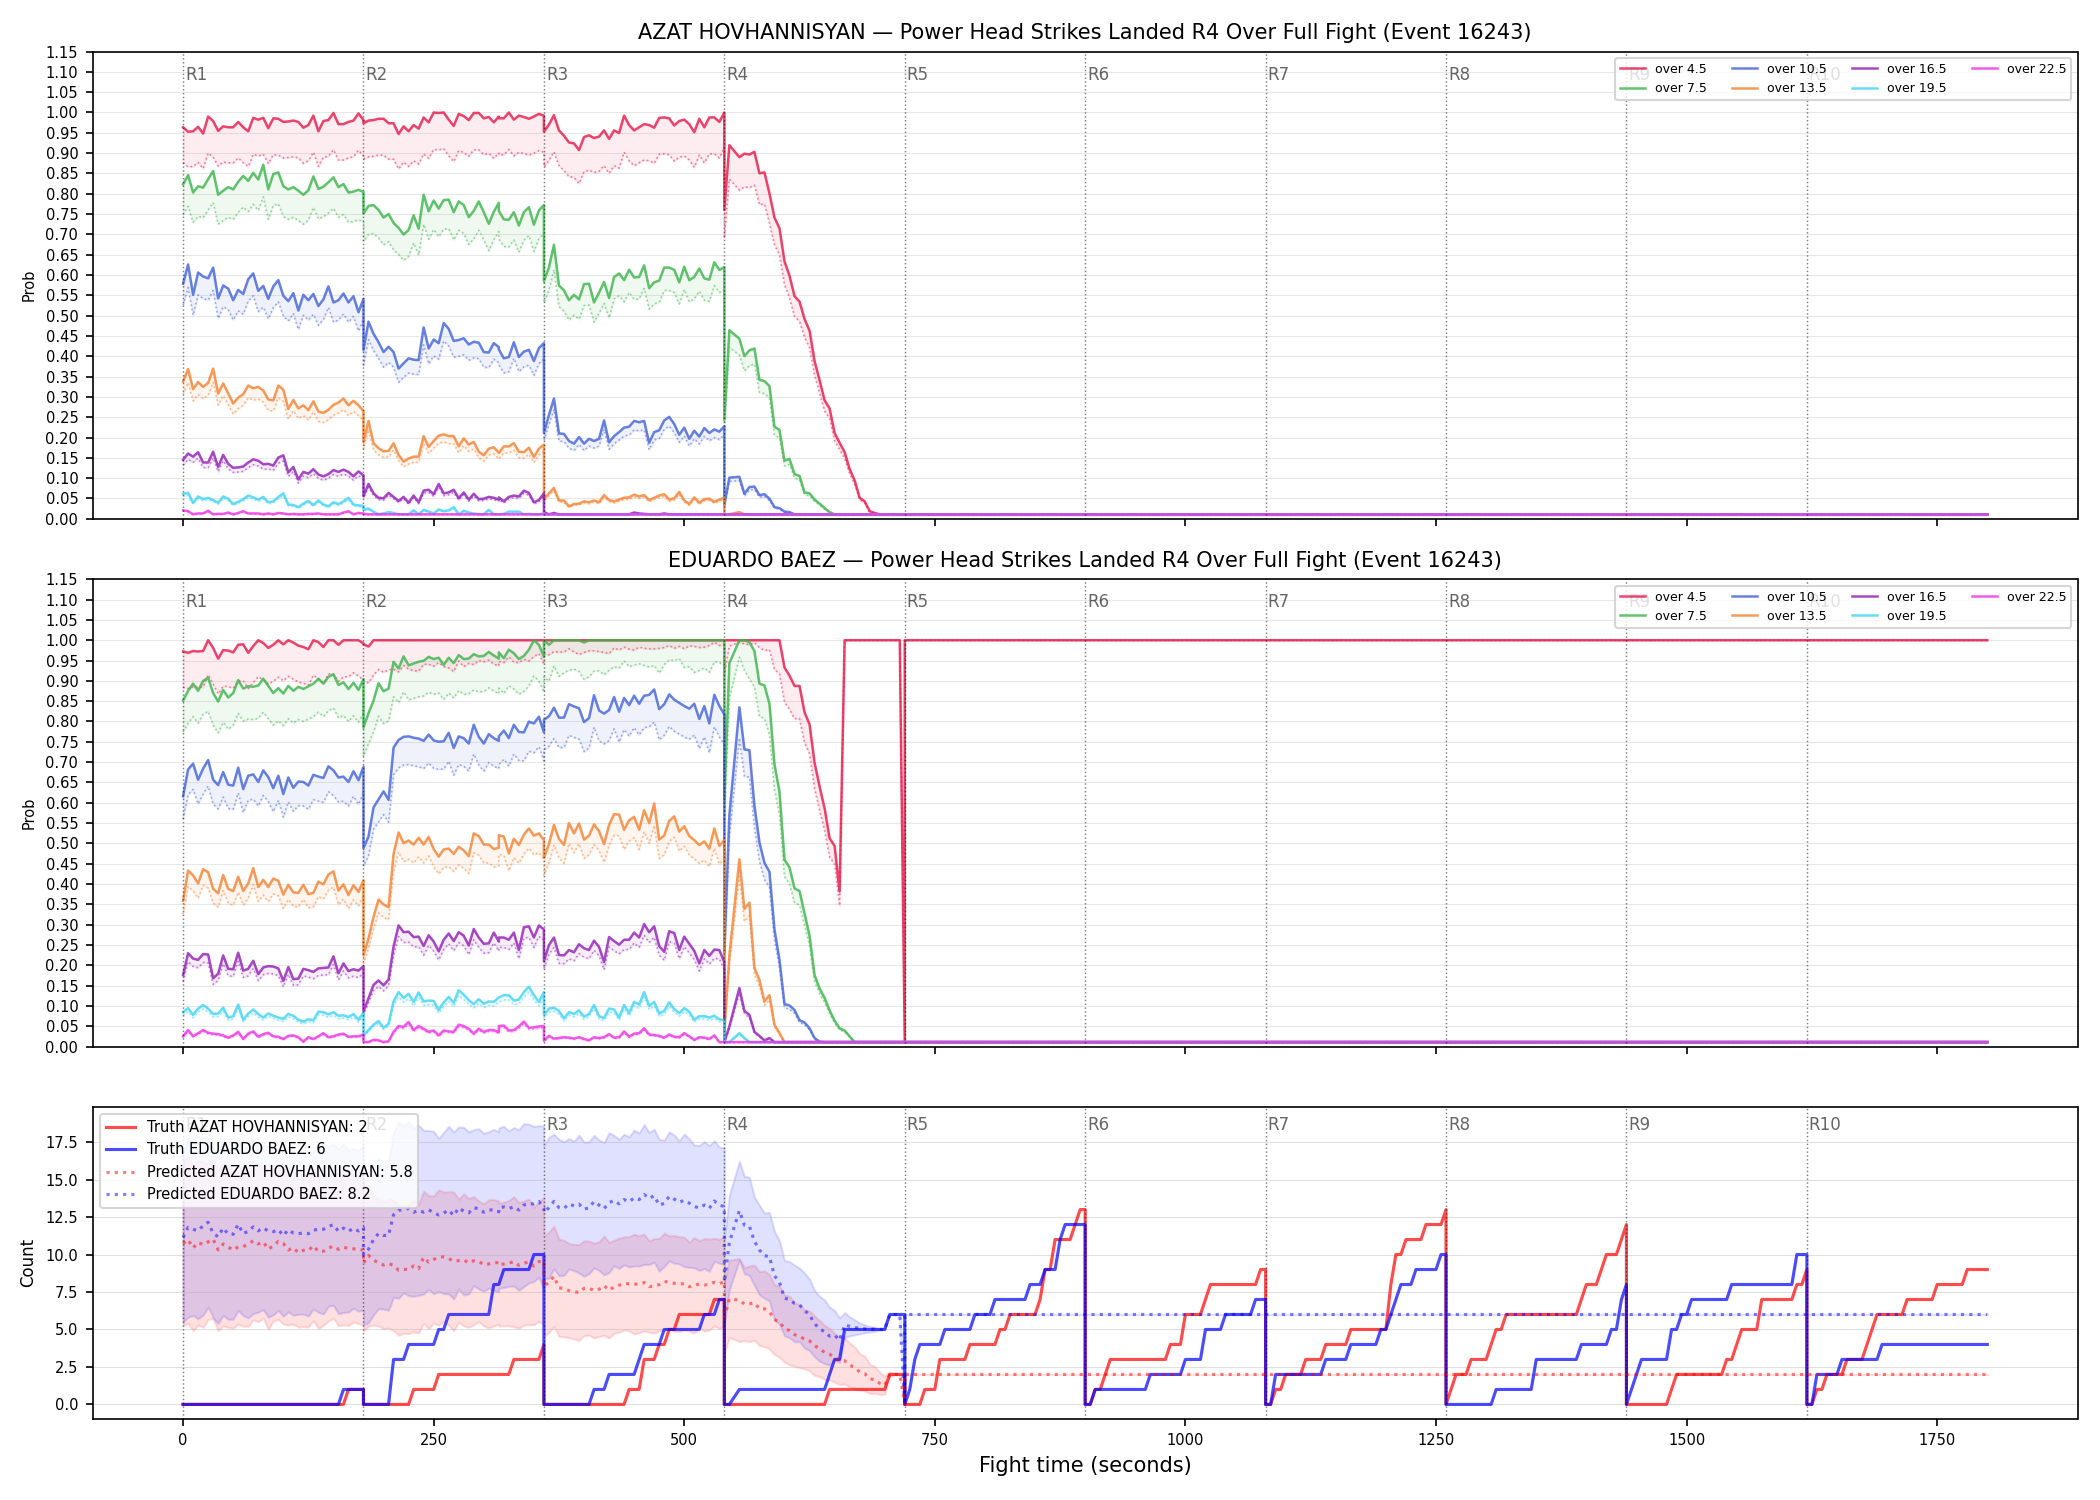Click the 1.15 tick on the top chart's Prob axis
The height and width of the screenshot is (1500, 2100).
click(x=62, y=52)
